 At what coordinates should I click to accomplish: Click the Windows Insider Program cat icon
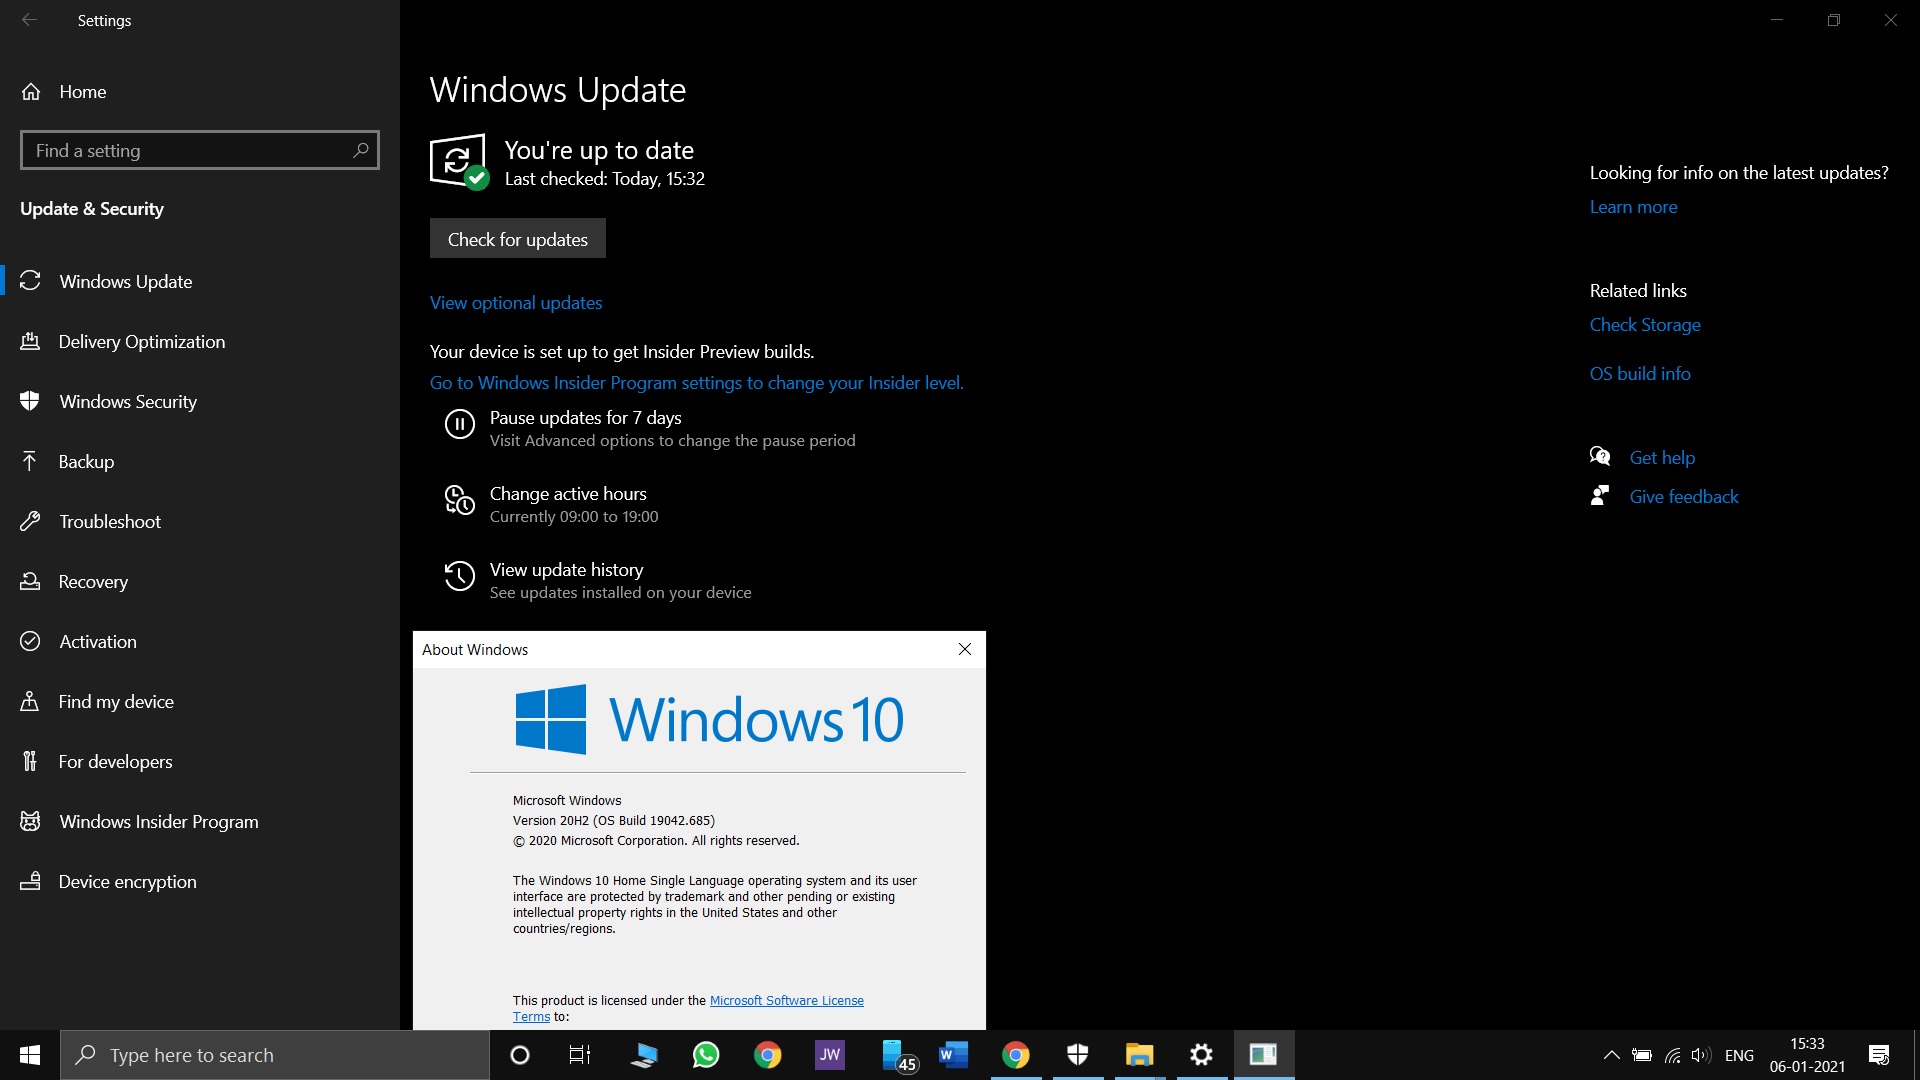click(x=30, y=821)
